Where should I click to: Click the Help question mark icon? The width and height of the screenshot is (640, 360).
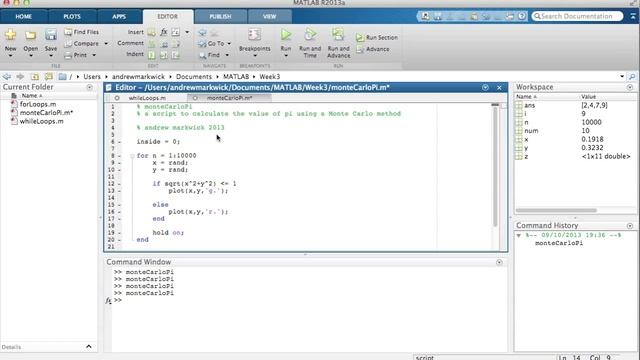pos(522,16)
